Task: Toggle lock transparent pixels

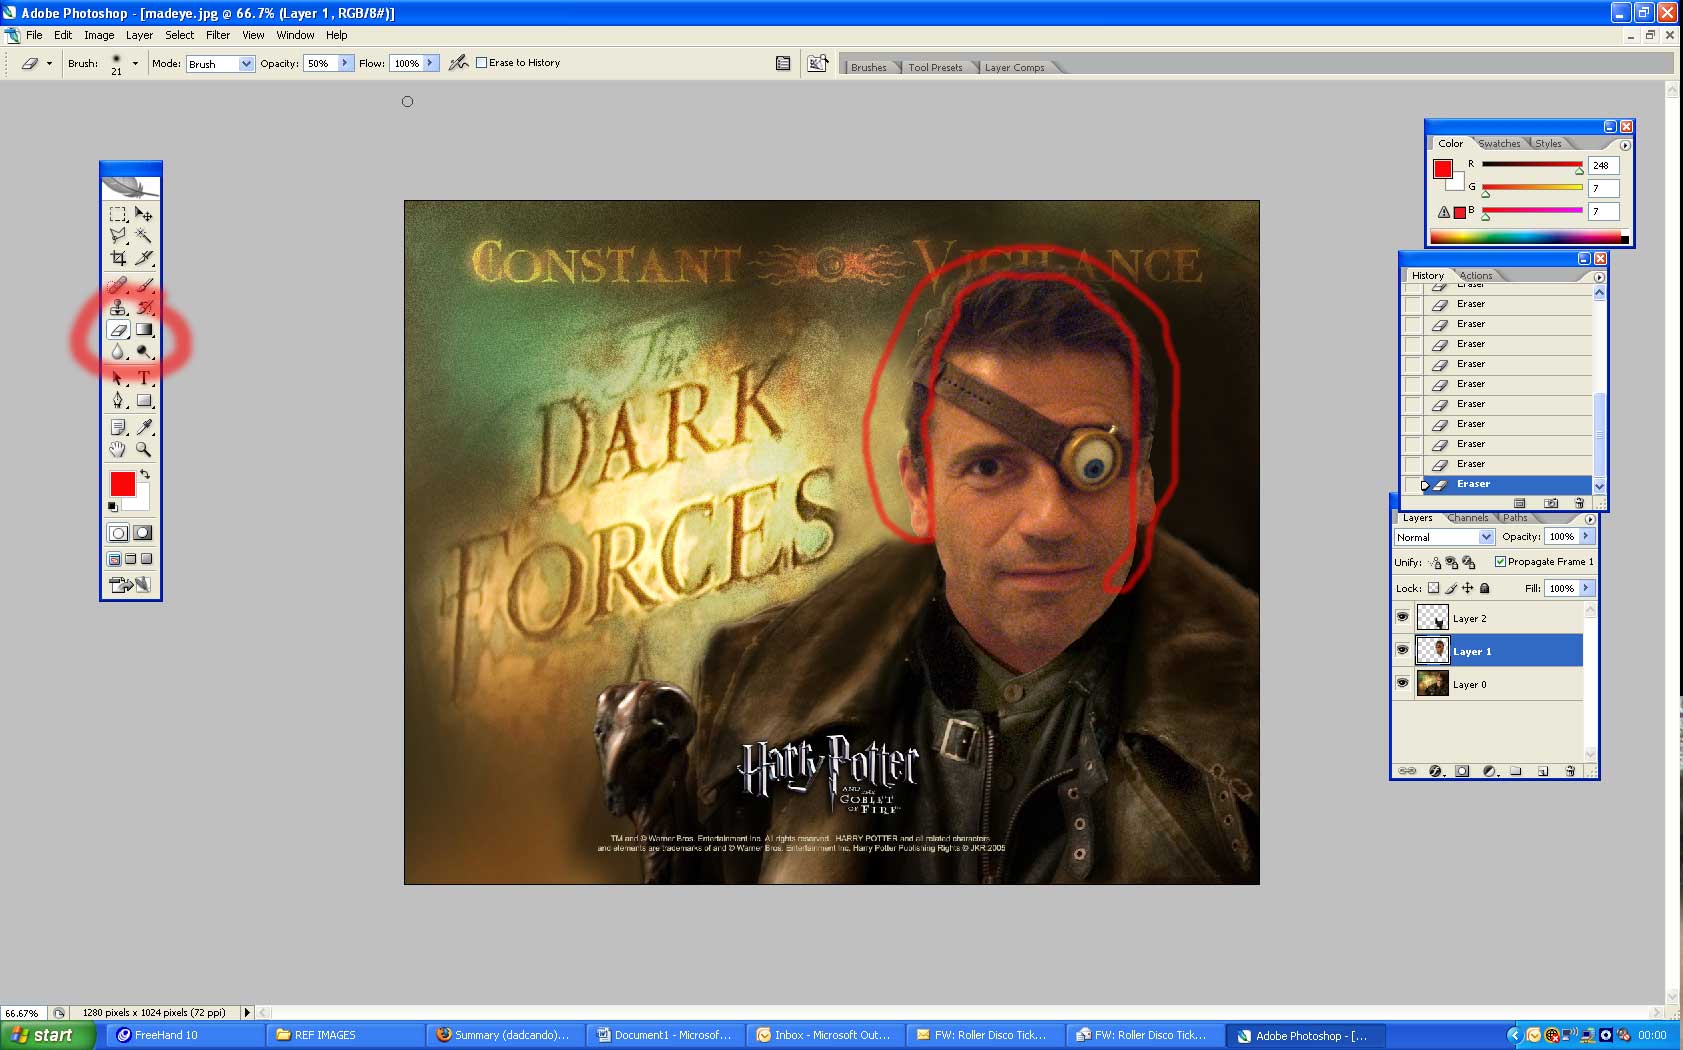Action: pyautogui.click(x=1433, y=588)
